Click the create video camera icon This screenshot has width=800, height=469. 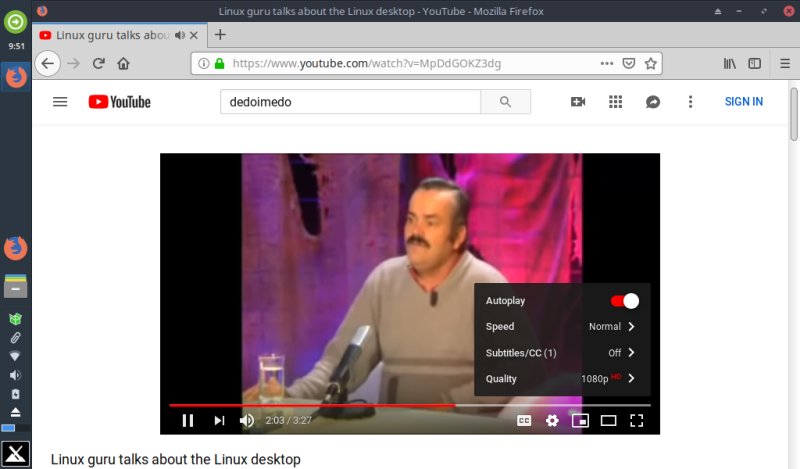[x=577, y=102]
